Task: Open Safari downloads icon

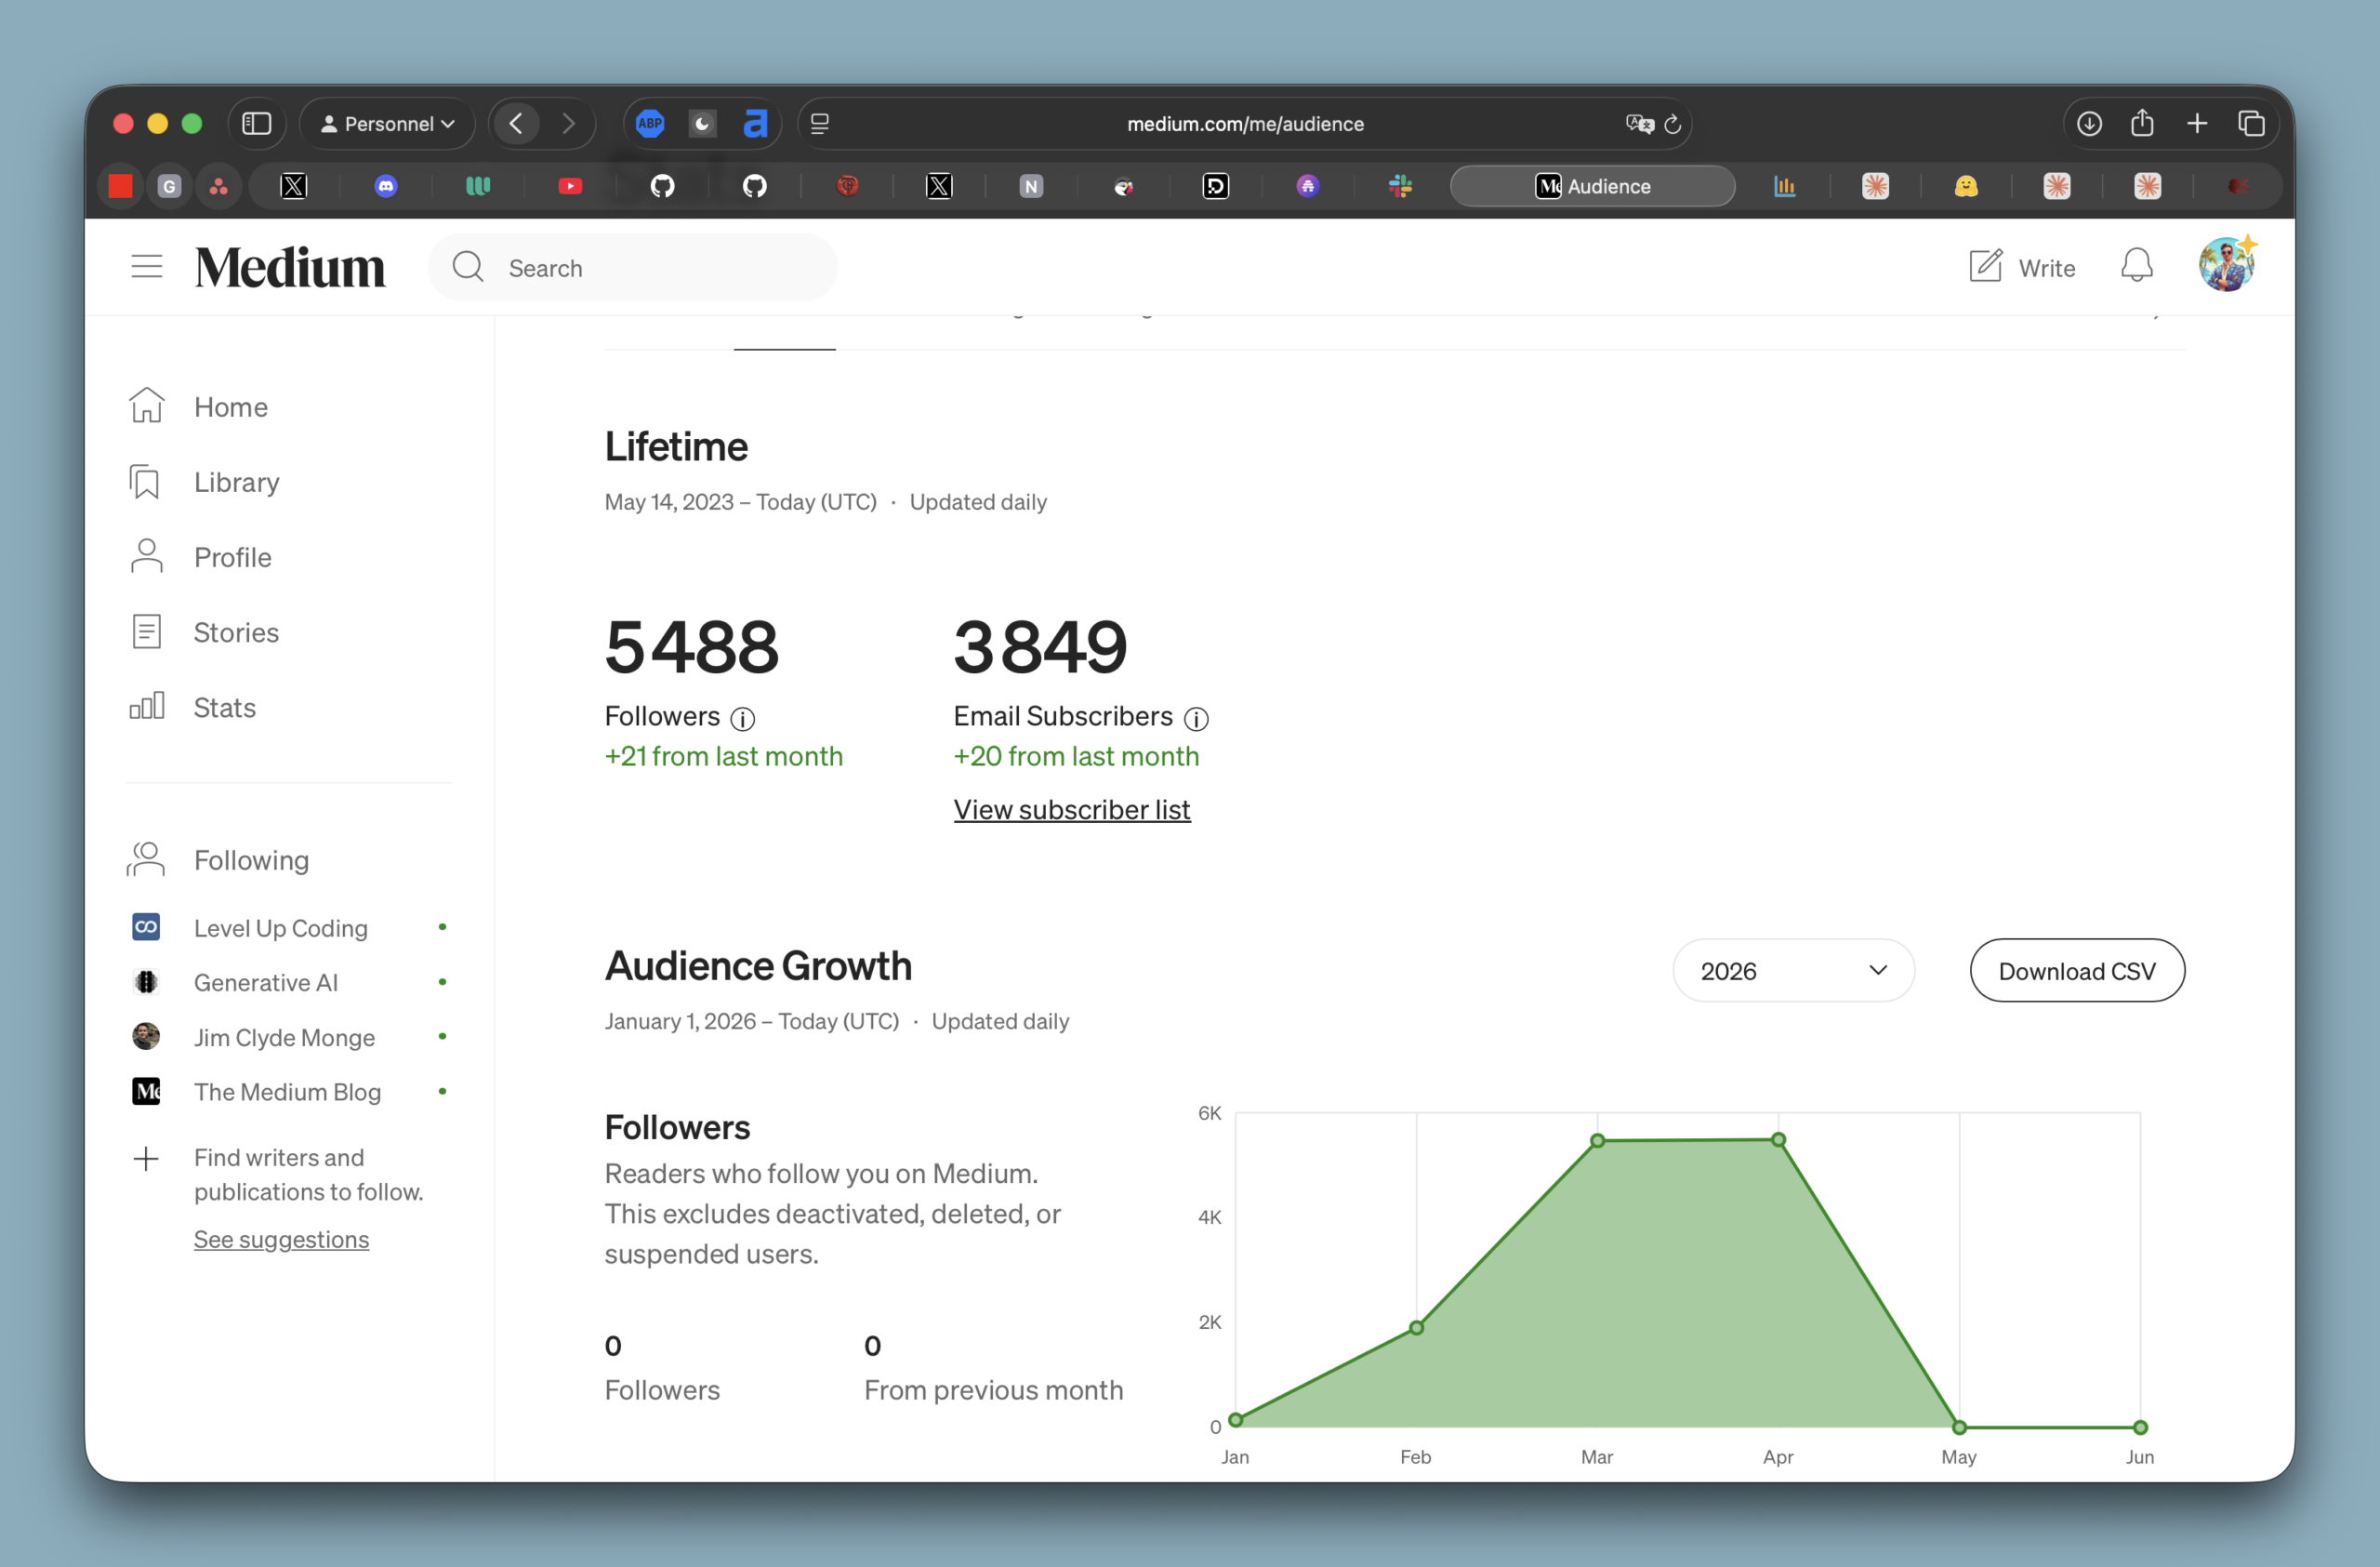Action: click(x=2089, y=124)
